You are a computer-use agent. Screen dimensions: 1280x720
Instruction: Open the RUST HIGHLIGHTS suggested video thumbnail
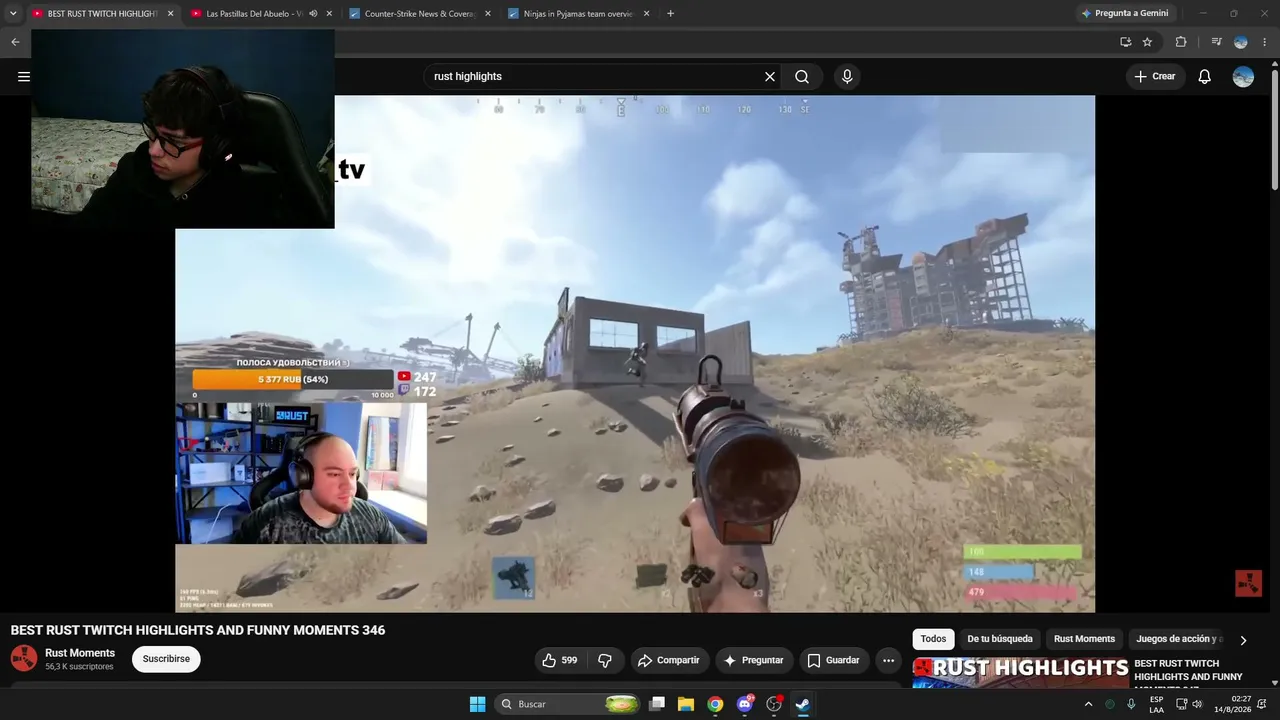pos(1020,672)
